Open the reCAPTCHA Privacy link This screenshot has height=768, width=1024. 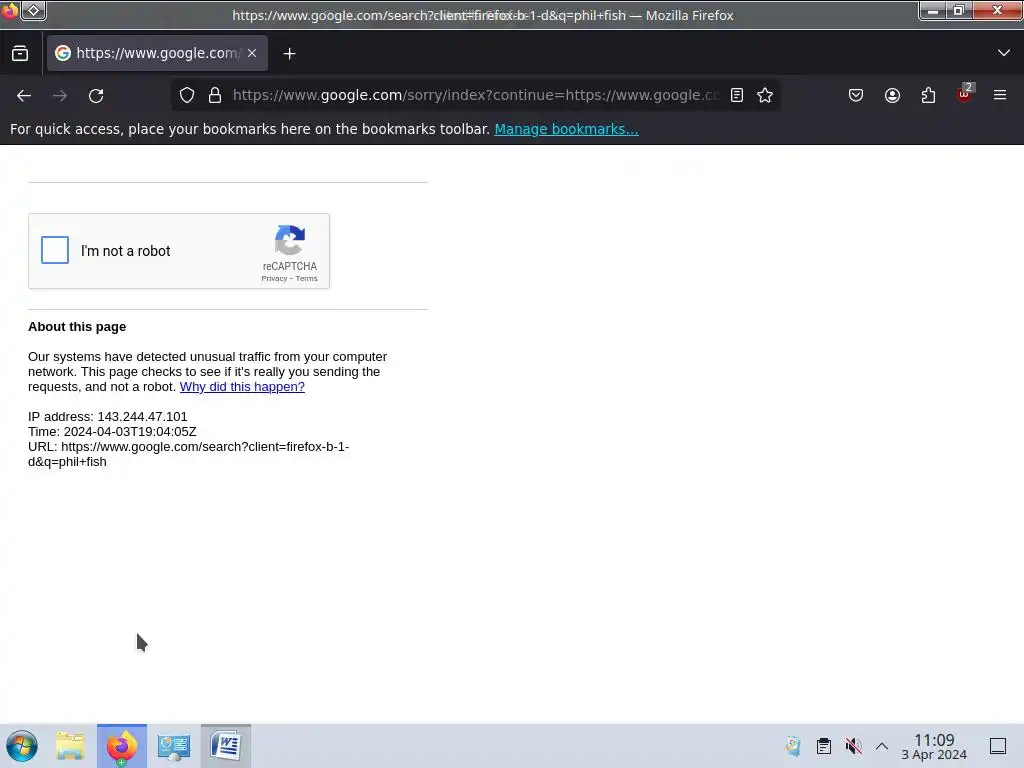click(274, 279)
